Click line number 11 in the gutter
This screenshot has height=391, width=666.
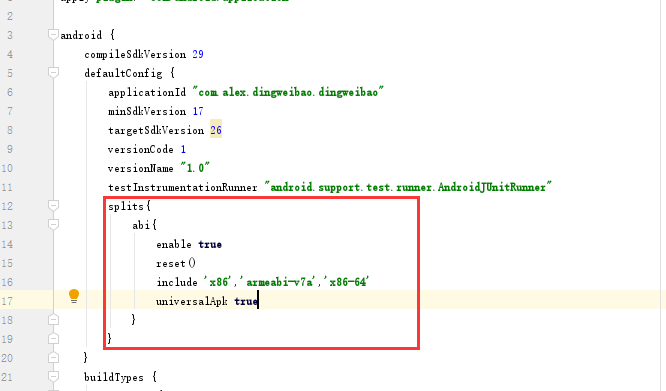(x=7, y=187)
